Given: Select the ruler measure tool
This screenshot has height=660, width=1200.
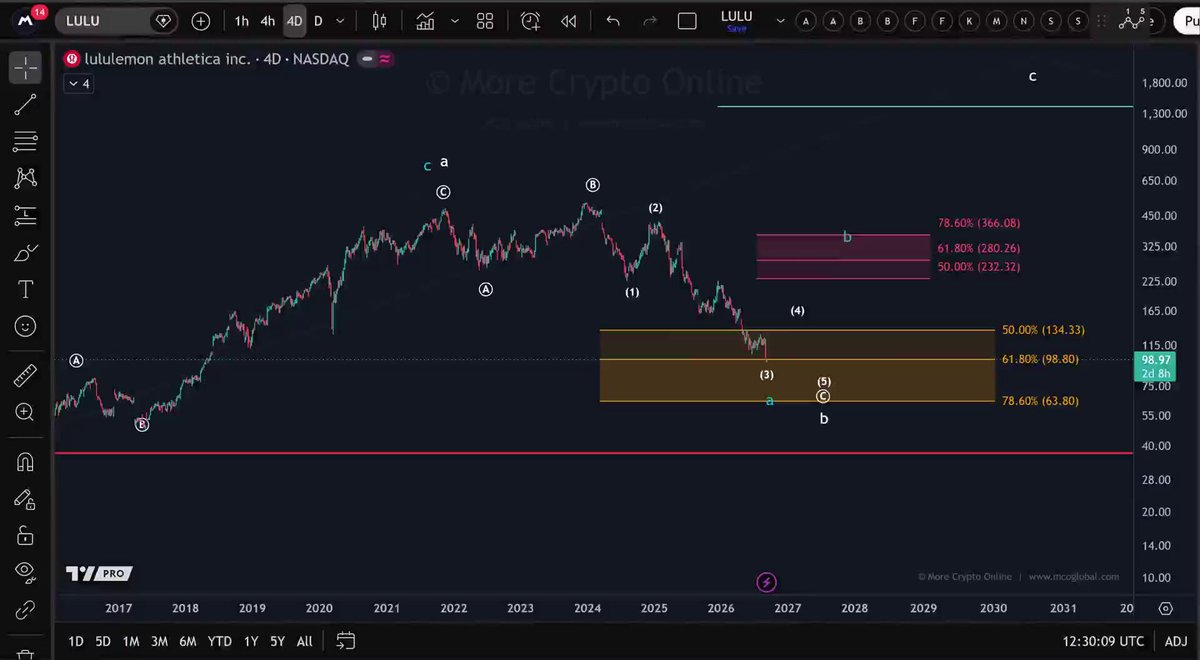Looking at the screenshot, I should click(x=25, y=376).
